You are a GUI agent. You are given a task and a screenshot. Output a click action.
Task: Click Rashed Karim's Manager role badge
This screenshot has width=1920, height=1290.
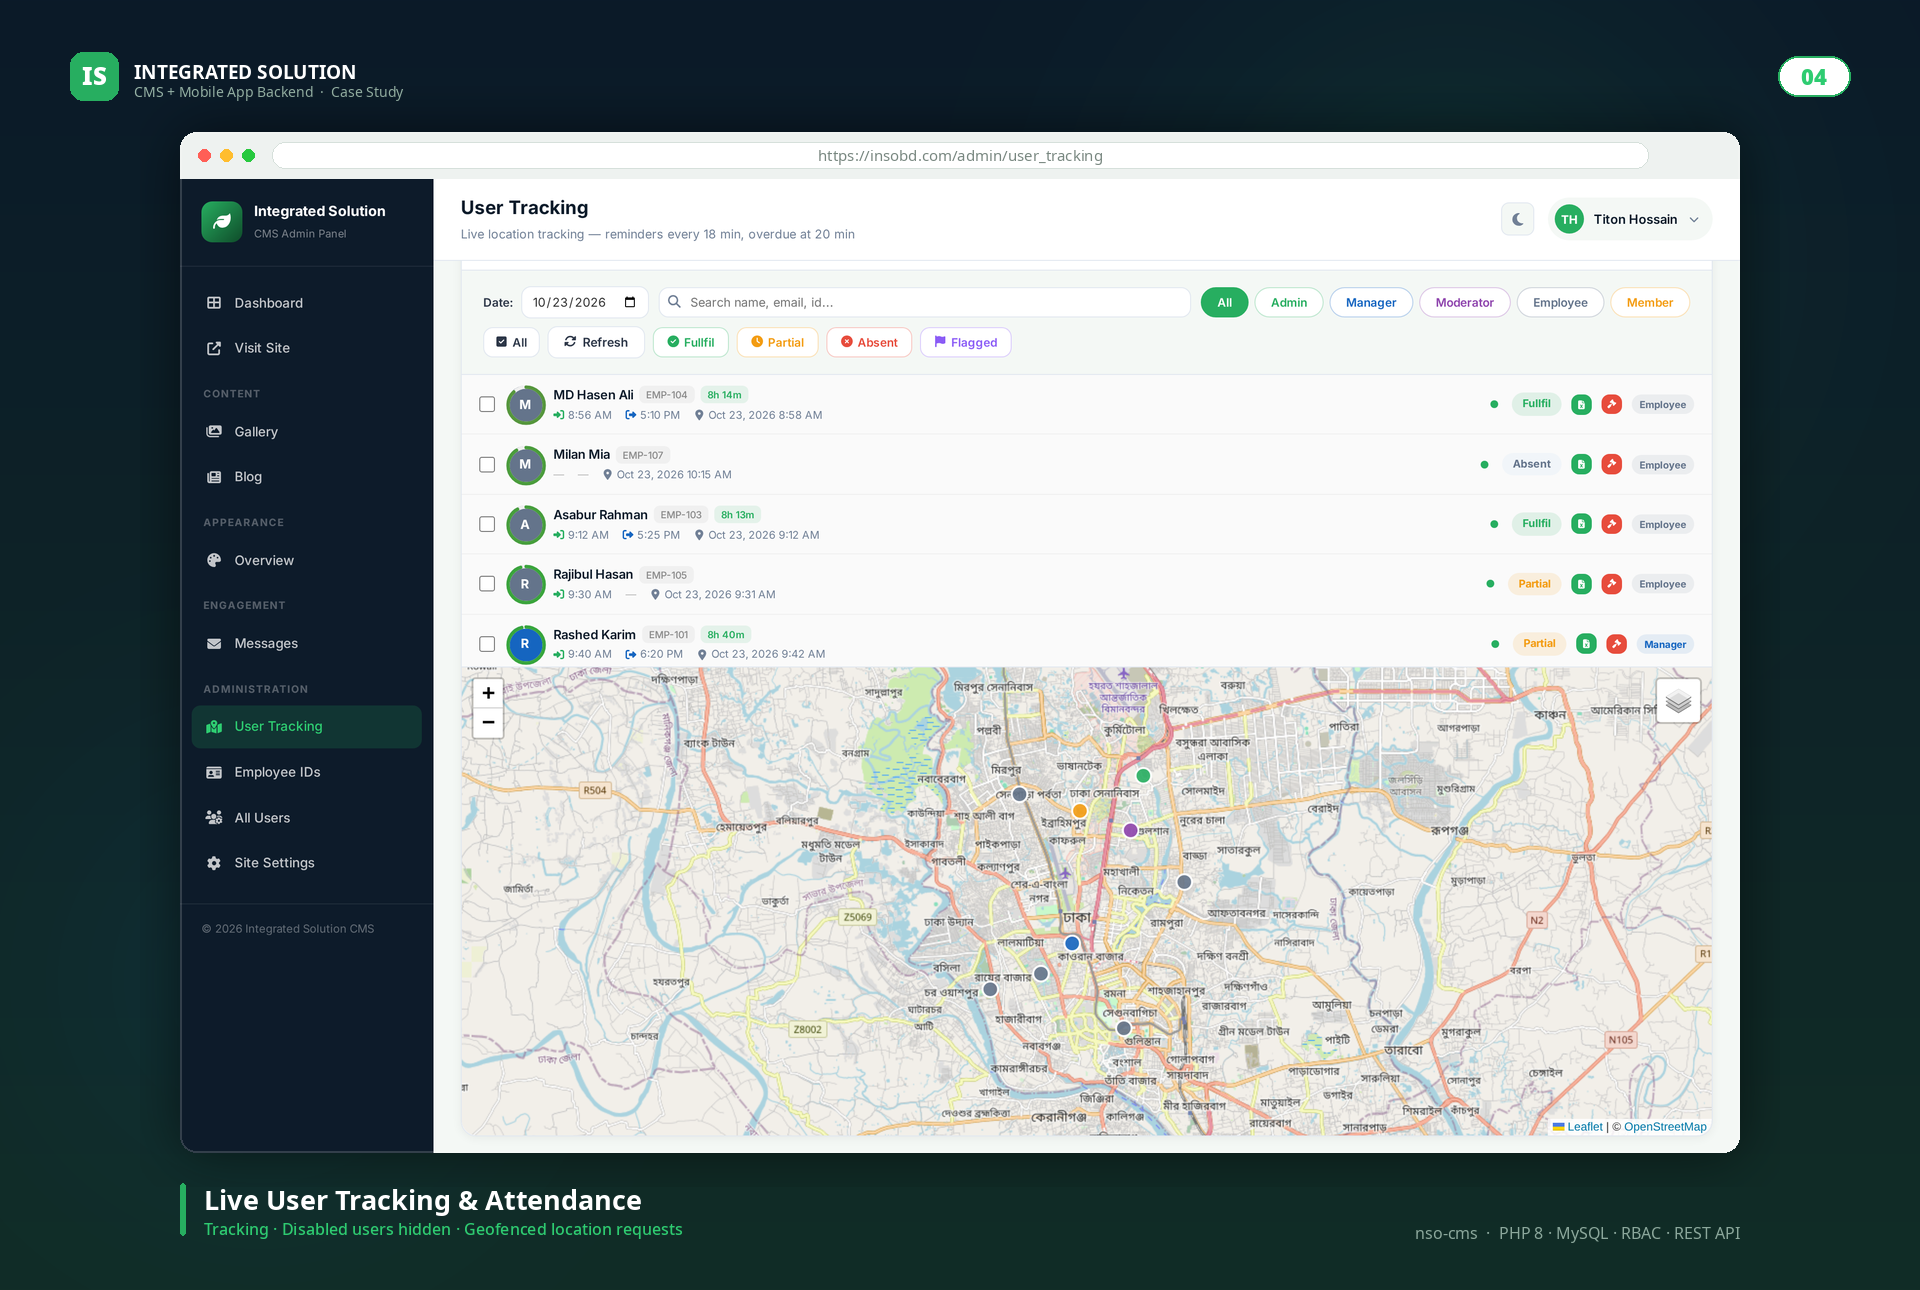tap(1665, 644)
